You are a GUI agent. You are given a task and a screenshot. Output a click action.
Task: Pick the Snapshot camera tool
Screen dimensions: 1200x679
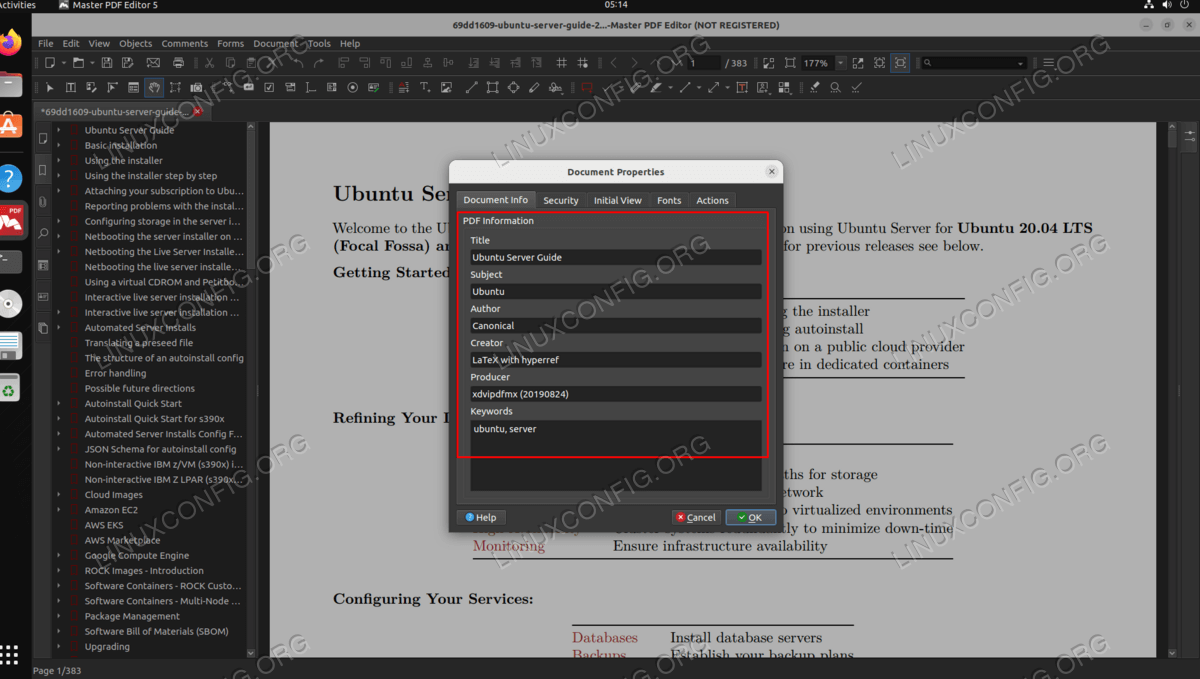pos(196,87)
